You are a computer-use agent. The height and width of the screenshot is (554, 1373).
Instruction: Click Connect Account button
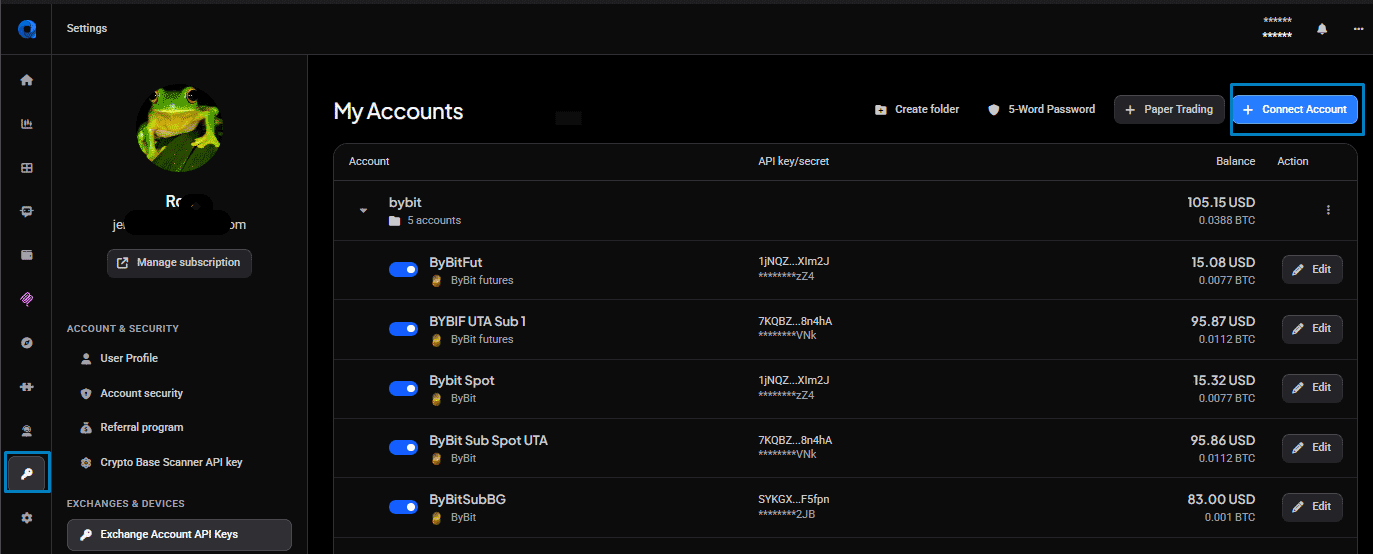[1295, 109]
